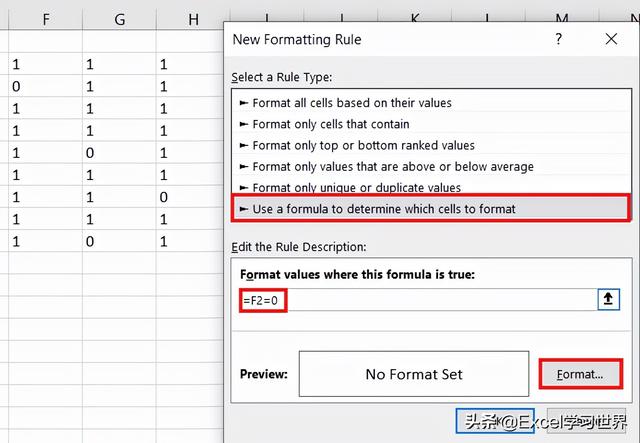This screenshot has width=640, height=443.
Task: Select column F header
Action: tap(46, 19)
